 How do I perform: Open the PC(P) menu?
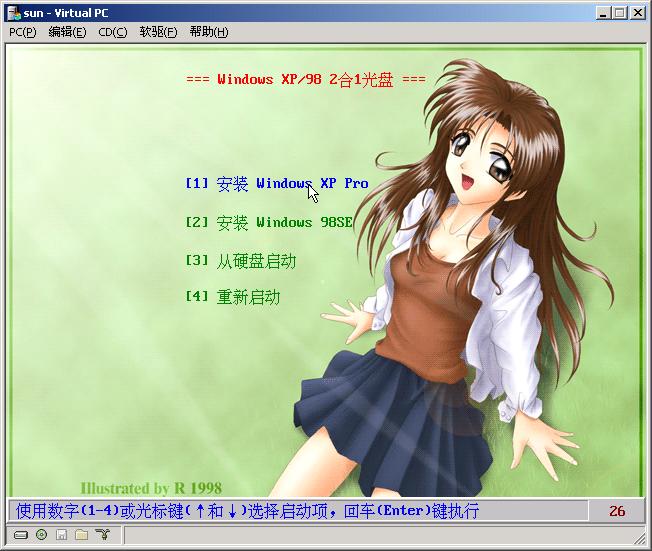coord(22,32)
